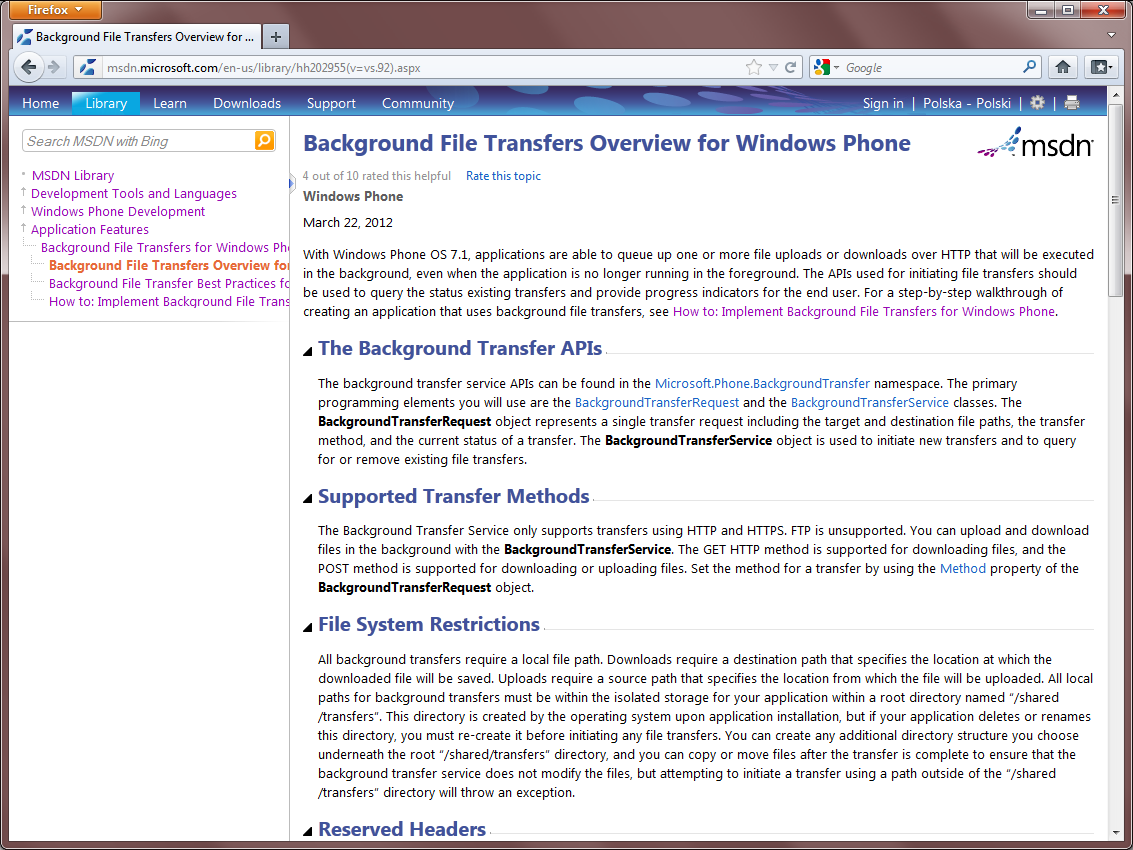Open the Firefox home page icon
This screenshot has width=1133, height=850.
pos(1062,67)
